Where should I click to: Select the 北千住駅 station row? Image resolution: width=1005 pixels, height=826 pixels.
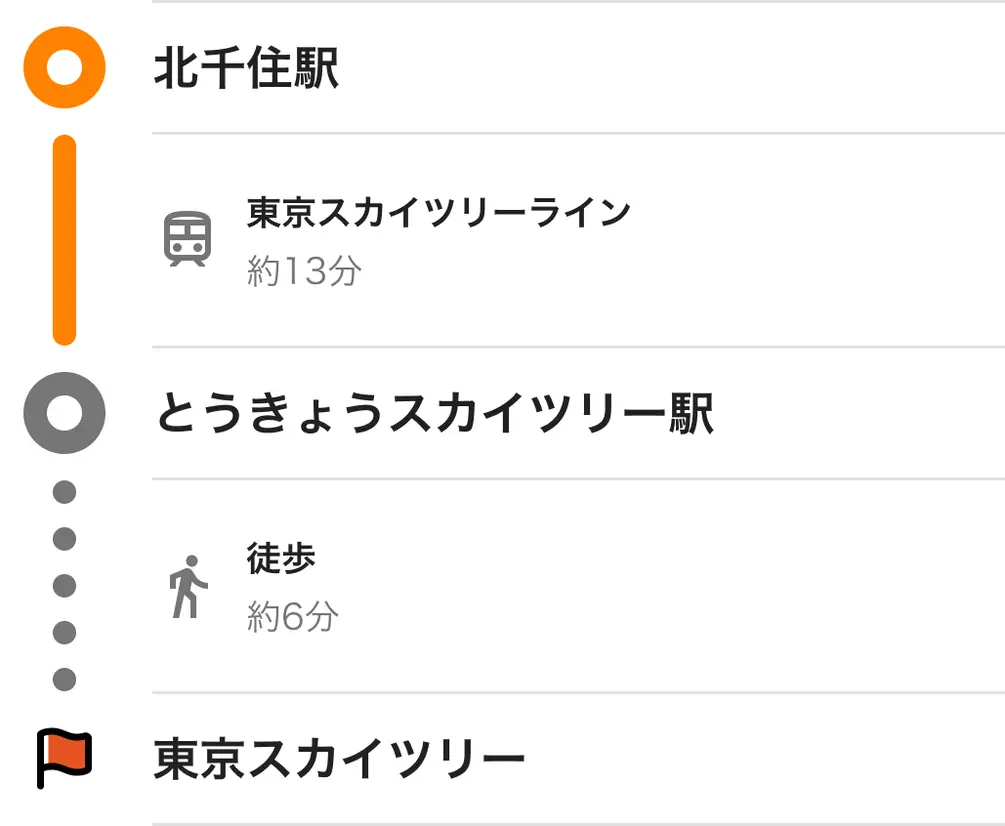[578, 67]
